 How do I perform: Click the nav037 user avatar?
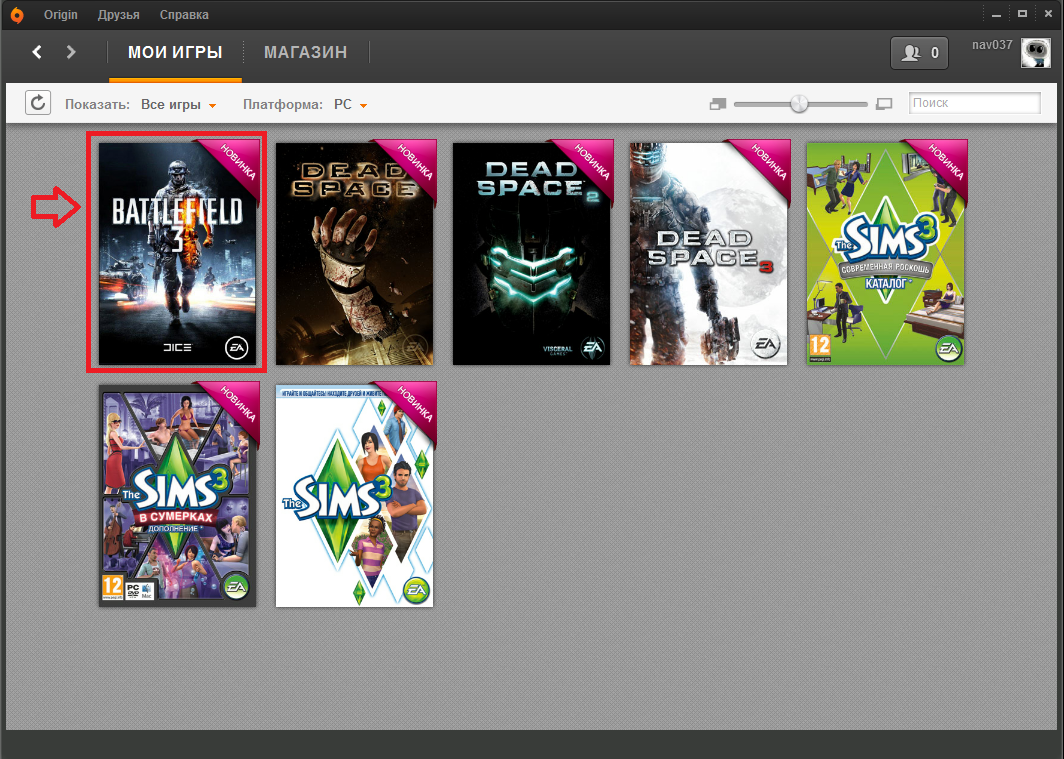coord(1036,54)
